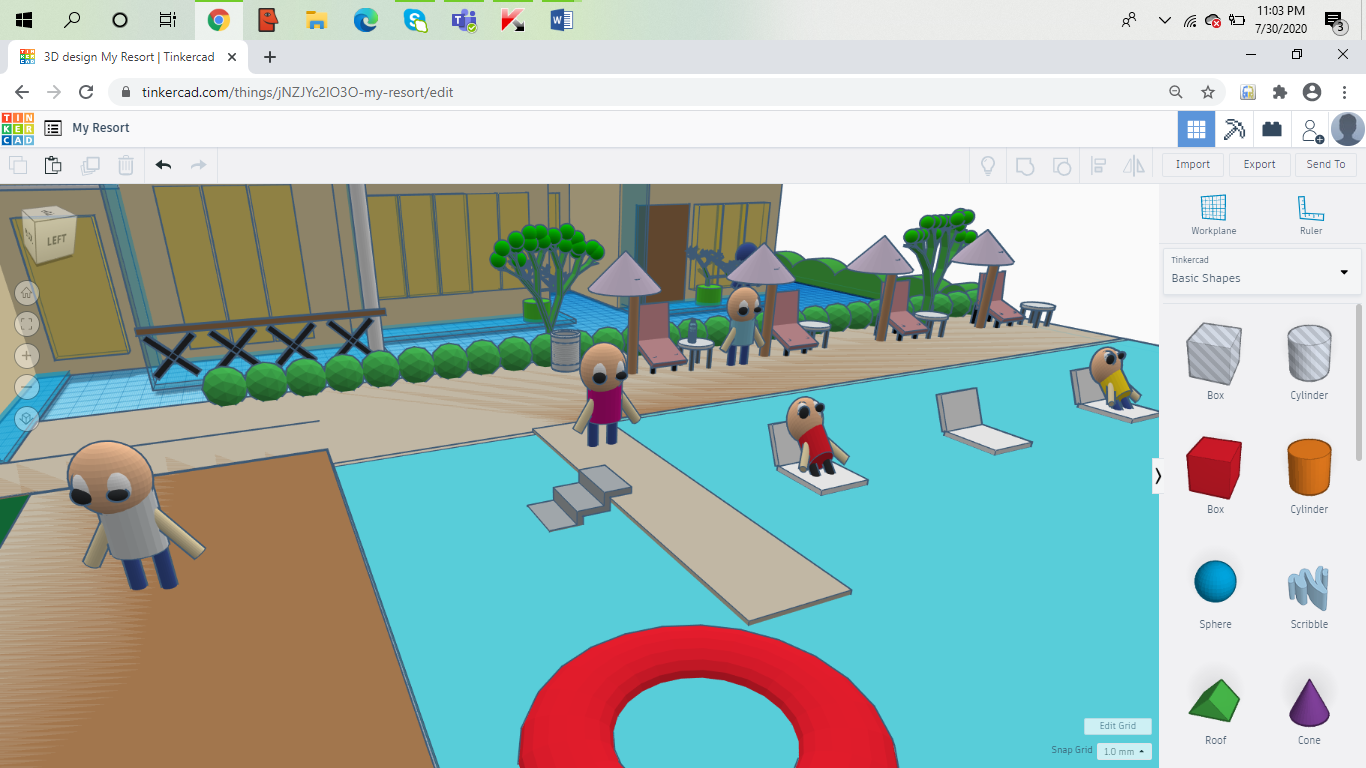1366x768 pixels.
Task: Zoom out on the canvas
Action: click(27, 387)
